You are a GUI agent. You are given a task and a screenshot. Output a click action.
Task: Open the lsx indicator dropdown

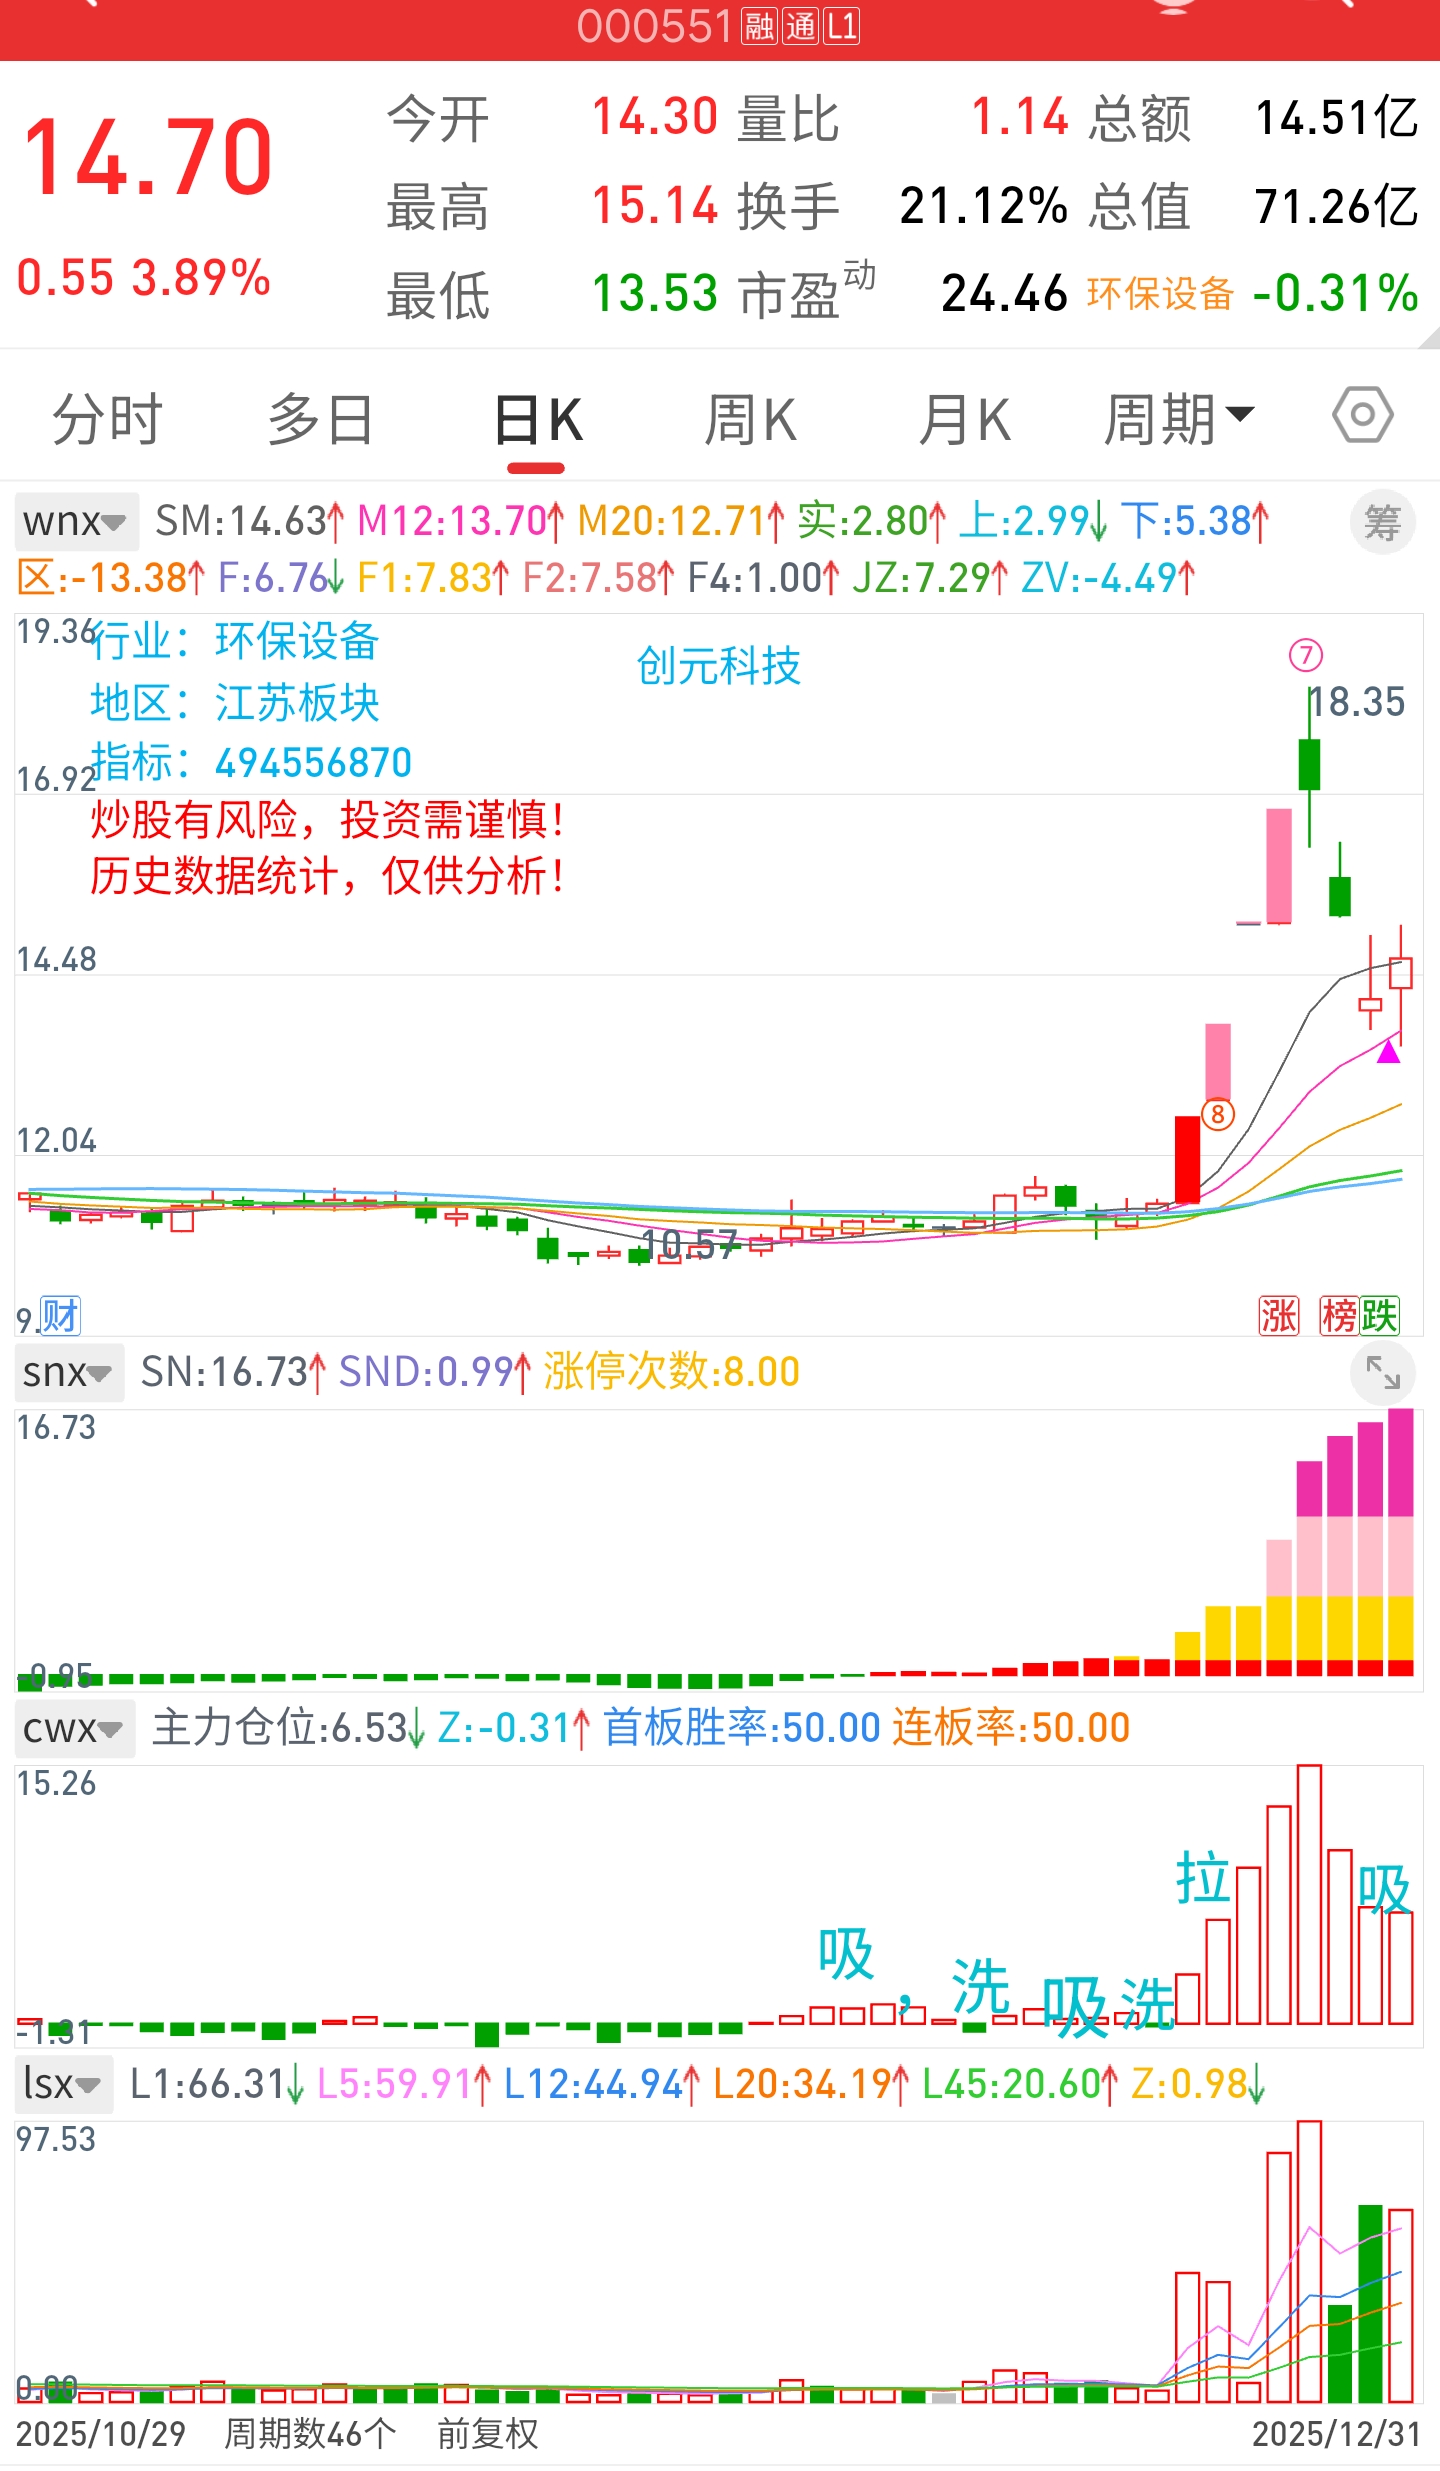click(x=64, y=2084)
